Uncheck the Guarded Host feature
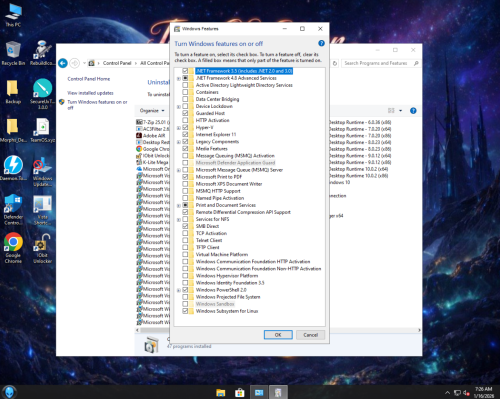Image resolution: width=500 pixels, height=399 pixels. click(185, 113)
